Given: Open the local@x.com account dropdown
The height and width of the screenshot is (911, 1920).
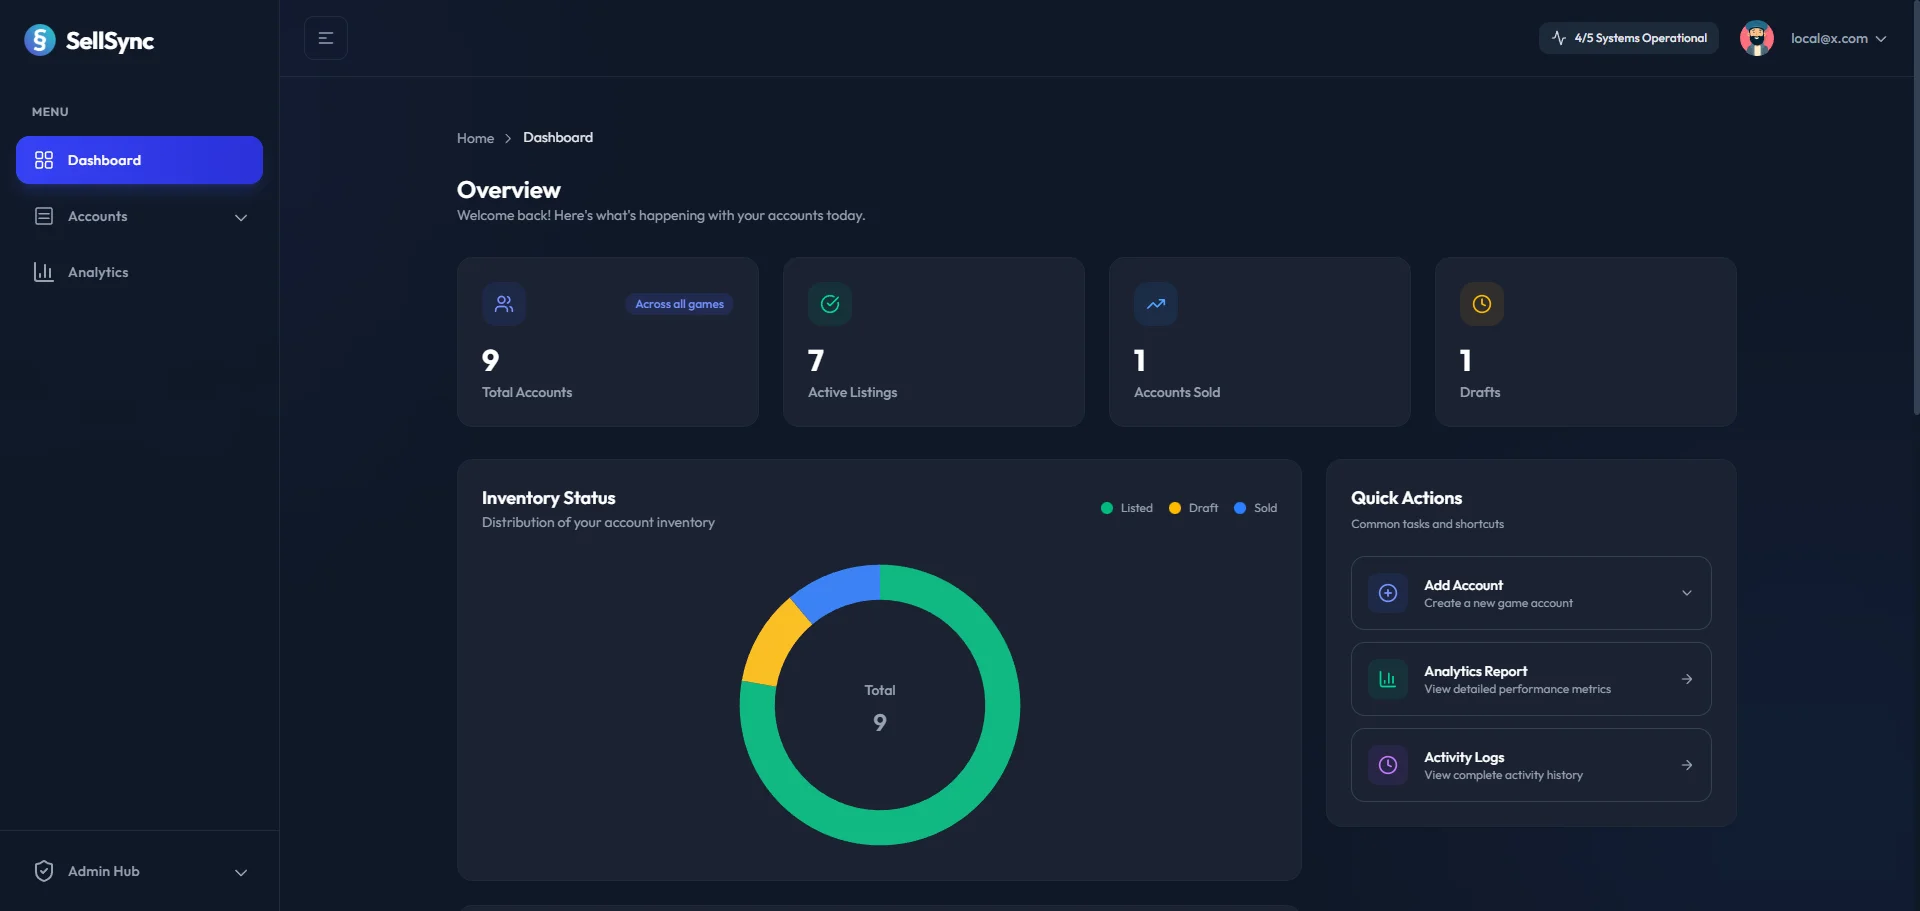Looking at the screenshot, I should tap(1840, 38).
